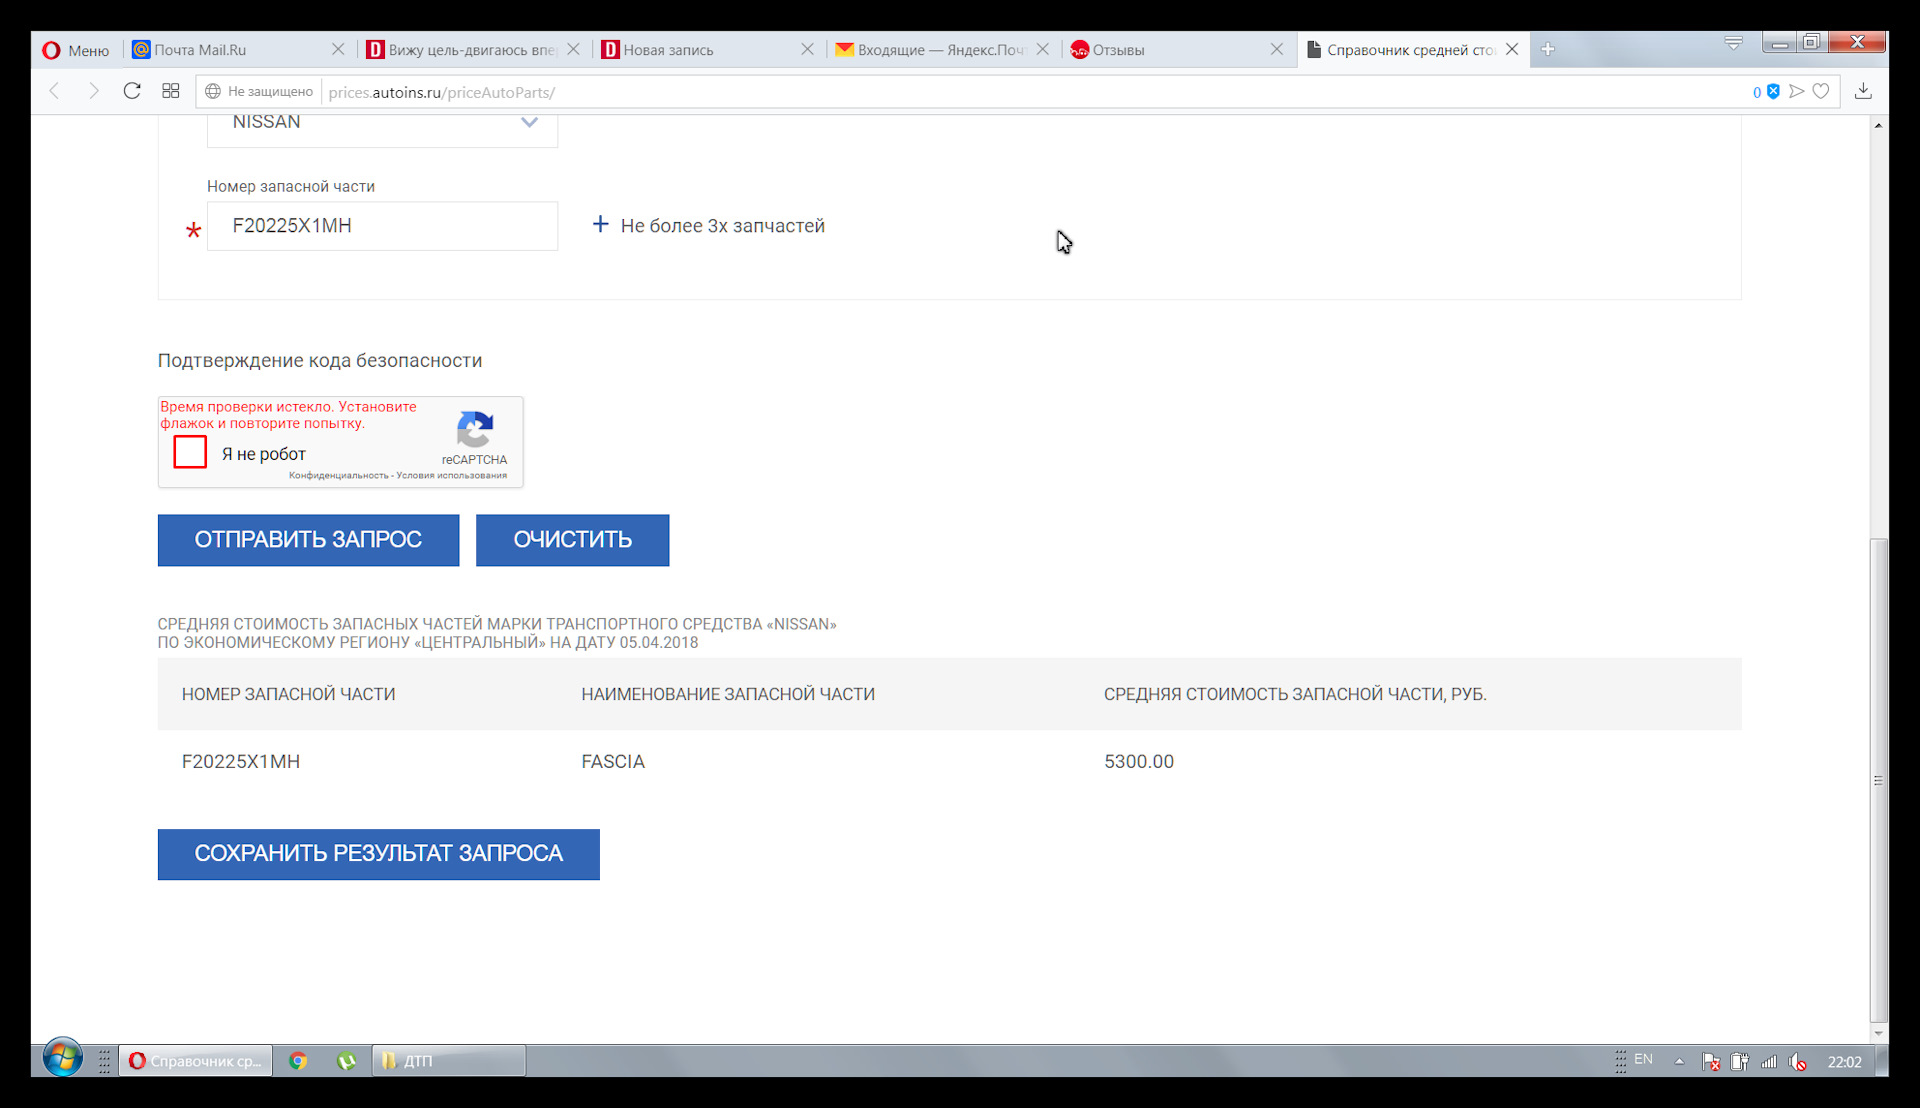The image size is (1920, 1108).
Task: Click the Не защищено security badge
Action: coord(259,91)
